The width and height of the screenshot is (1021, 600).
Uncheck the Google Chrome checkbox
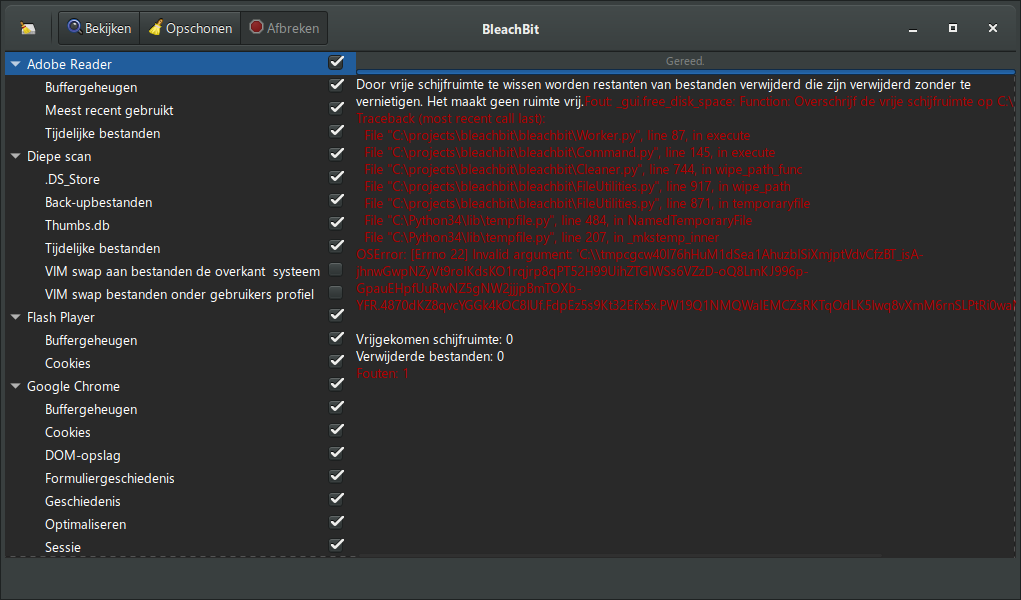pos(336,384)
